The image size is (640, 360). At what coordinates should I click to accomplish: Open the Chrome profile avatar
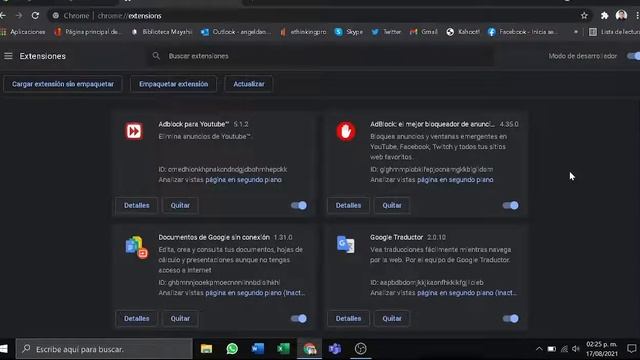pos(621,16)
